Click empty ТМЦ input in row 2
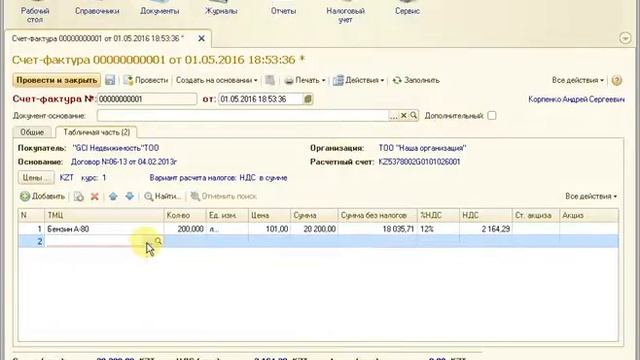Screen dimensions: 640x360 [100, 241]
